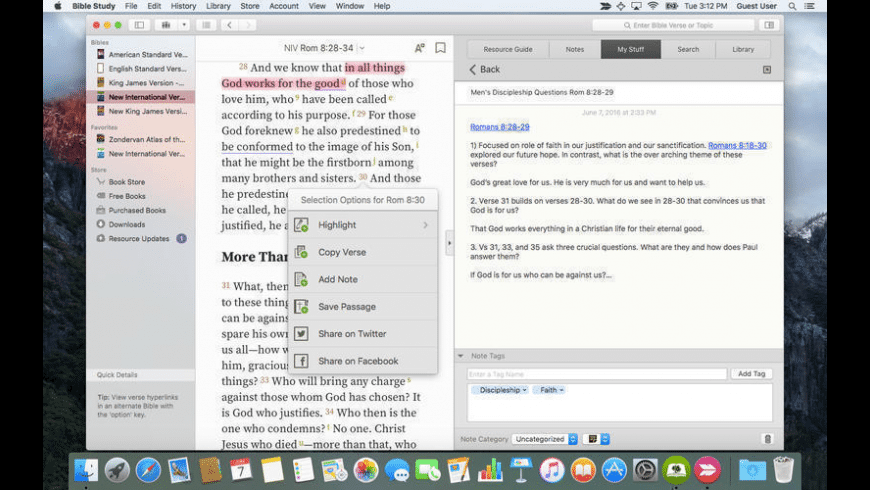Image resolution: width=870 pixels, height=490 pixels.
Task: Open the App Store from the Dock
Action: click(x=614, y=470)
